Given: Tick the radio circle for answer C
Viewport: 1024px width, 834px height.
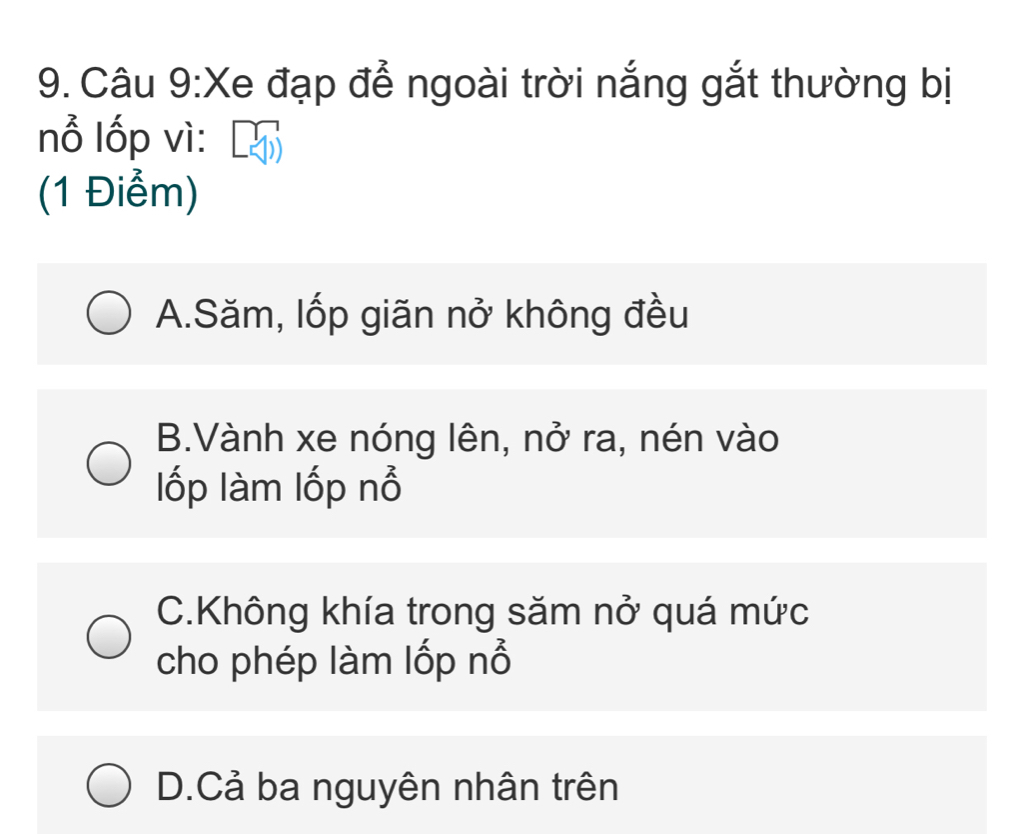Looking at the screenshot, I should point(108,637).
